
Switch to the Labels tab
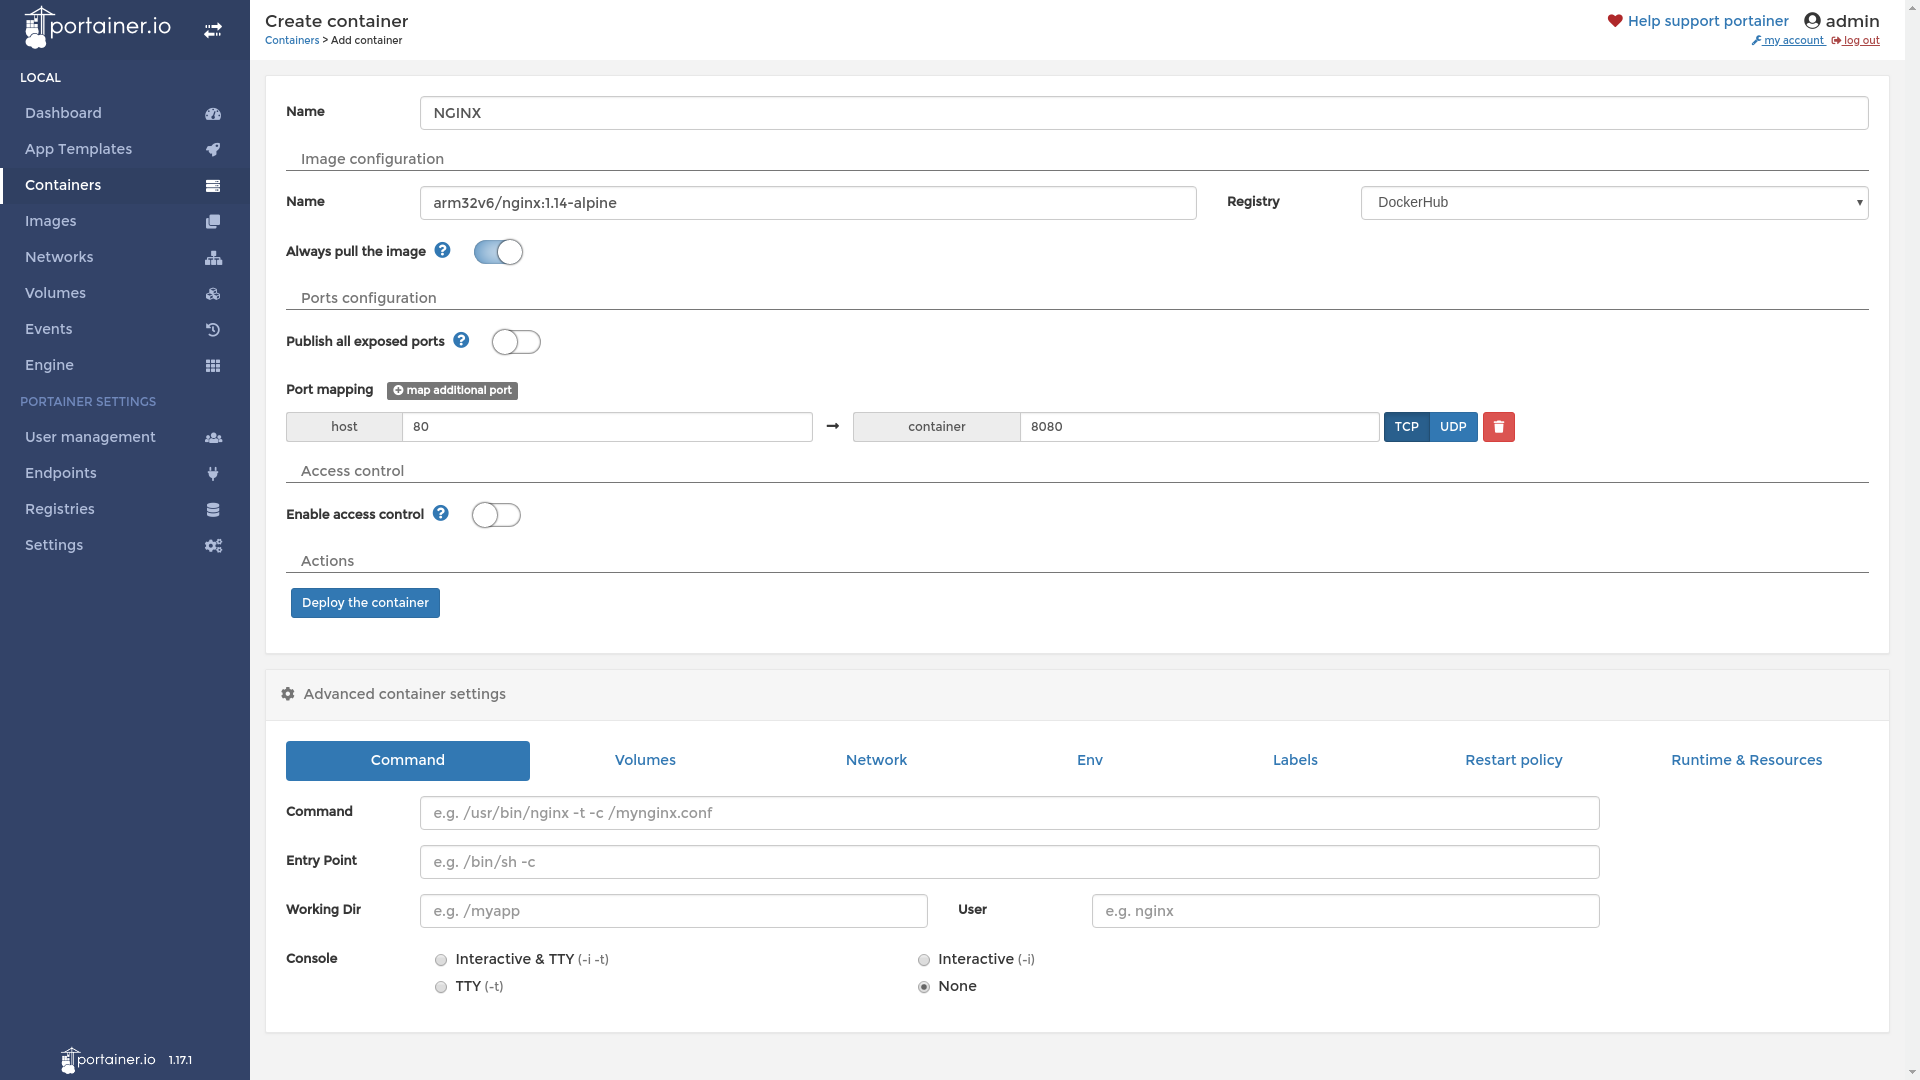(1295, 761)
